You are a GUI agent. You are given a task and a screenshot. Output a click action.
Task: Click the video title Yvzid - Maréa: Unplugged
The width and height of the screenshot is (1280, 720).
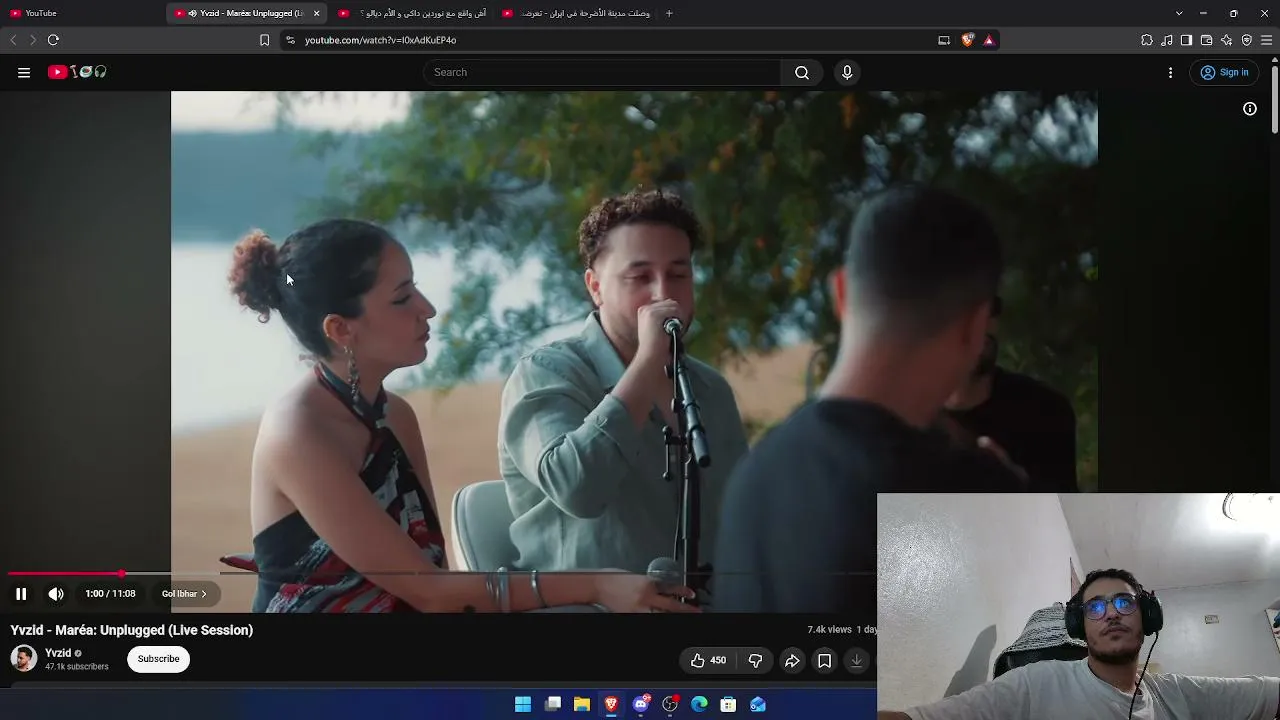tap(132, 630)
